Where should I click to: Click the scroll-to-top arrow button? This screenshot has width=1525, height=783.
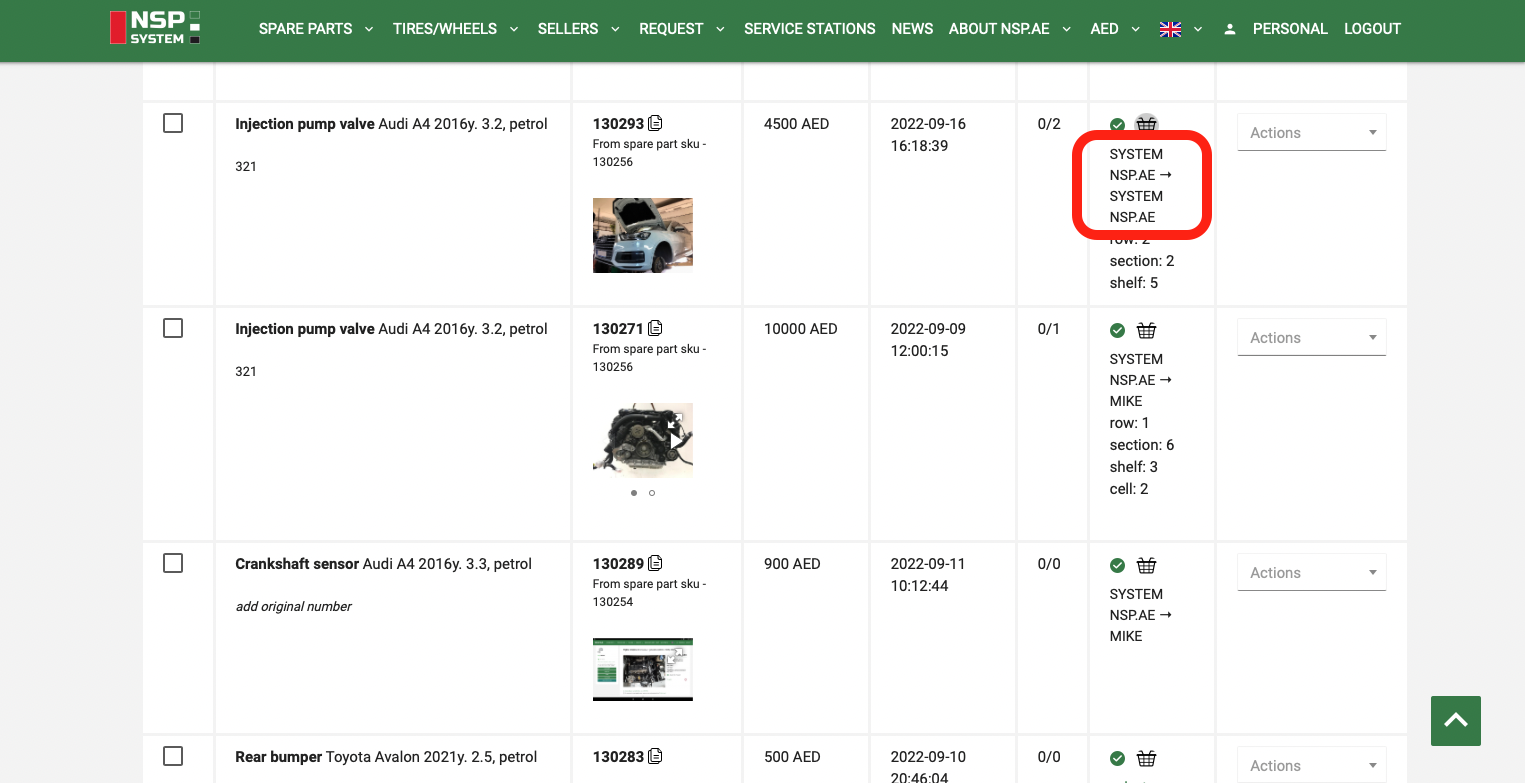pos(1455,720)
